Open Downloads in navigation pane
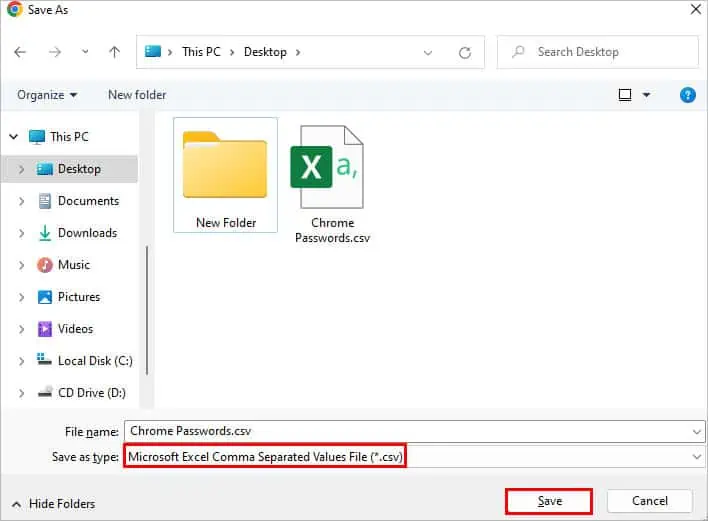The width and height of the screenshot is (708, 521). pos(78,233)
